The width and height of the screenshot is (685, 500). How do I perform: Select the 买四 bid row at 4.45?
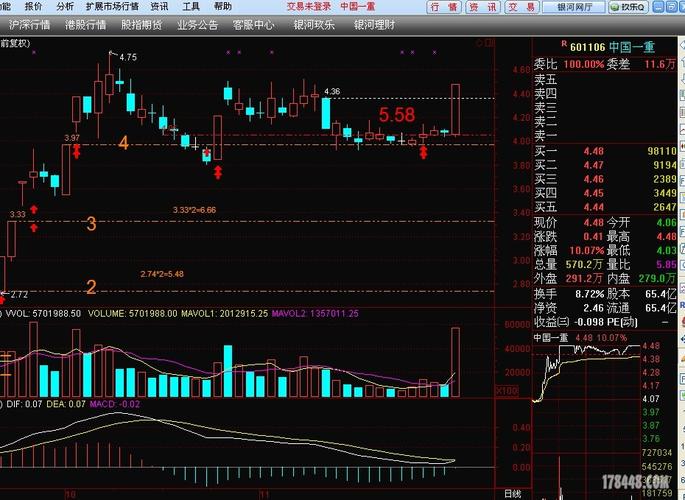[605, 193]
